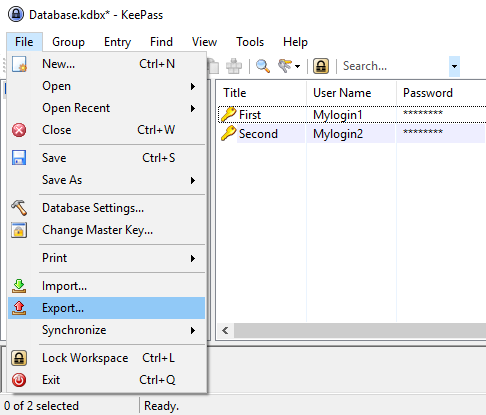Click the paste clipboard toolbar icon
Viewport: 486px width, 415px height.
[213, 66]
